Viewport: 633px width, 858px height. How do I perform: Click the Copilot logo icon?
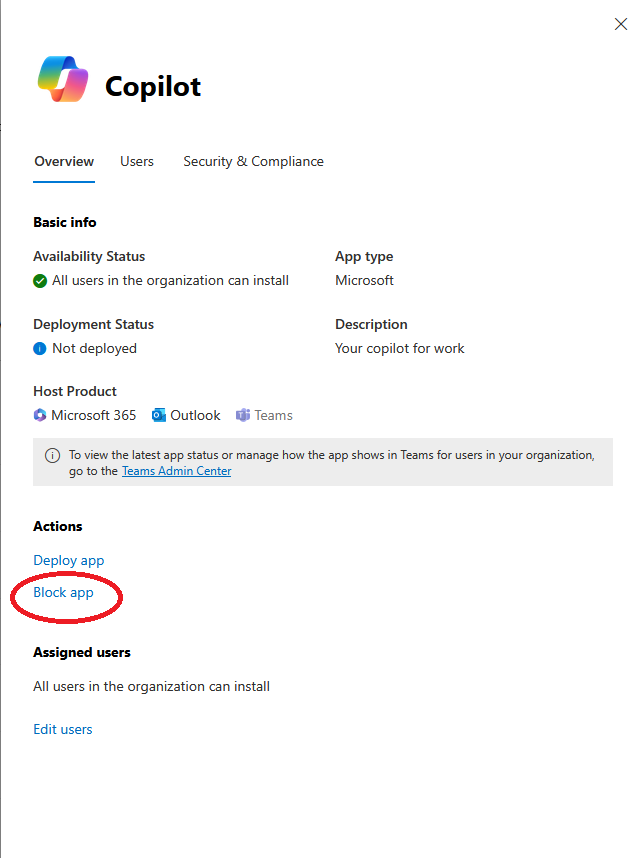click(63, 79)
